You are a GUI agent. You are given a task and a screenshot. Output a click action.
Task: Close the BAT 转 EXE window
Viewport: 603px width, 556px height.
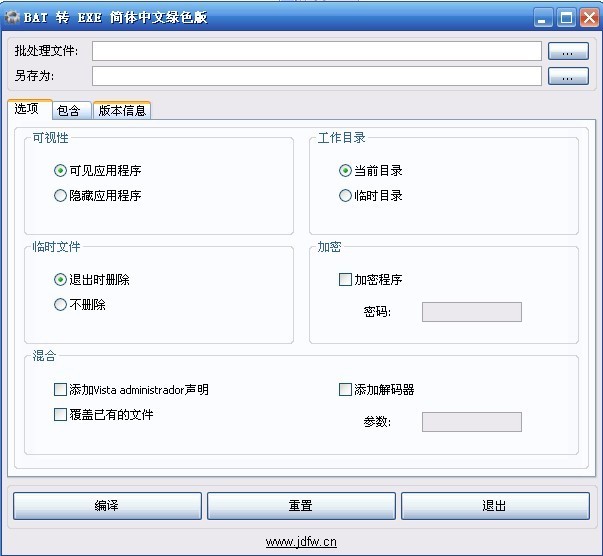point(590,18)
